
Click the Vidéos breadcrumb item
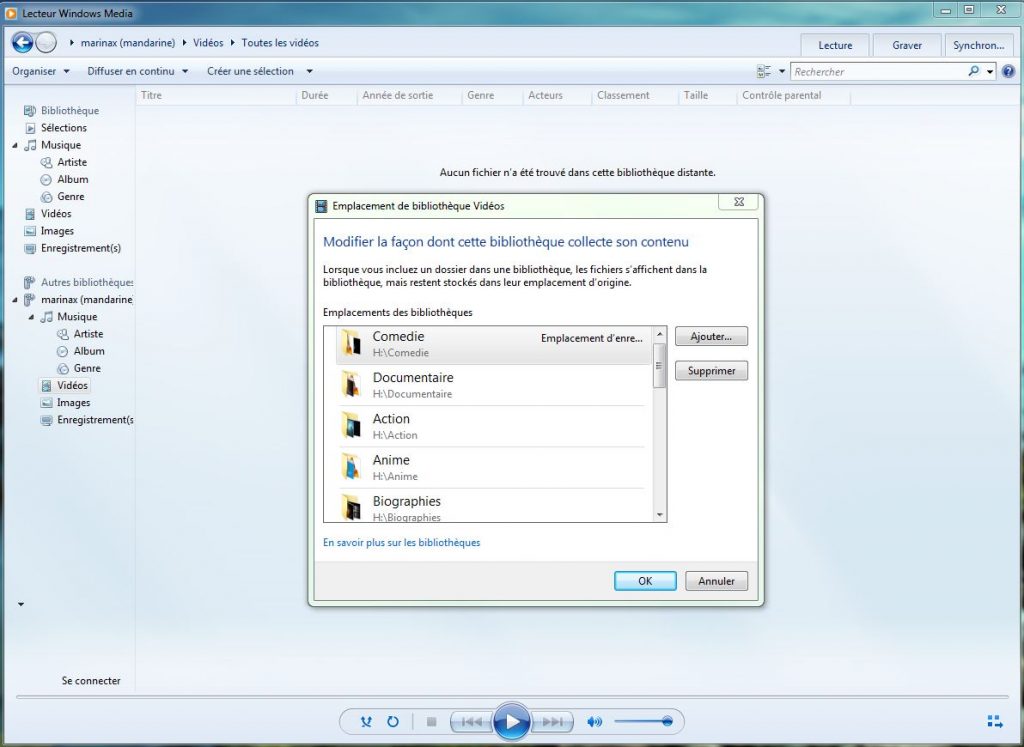click(208, 43)
